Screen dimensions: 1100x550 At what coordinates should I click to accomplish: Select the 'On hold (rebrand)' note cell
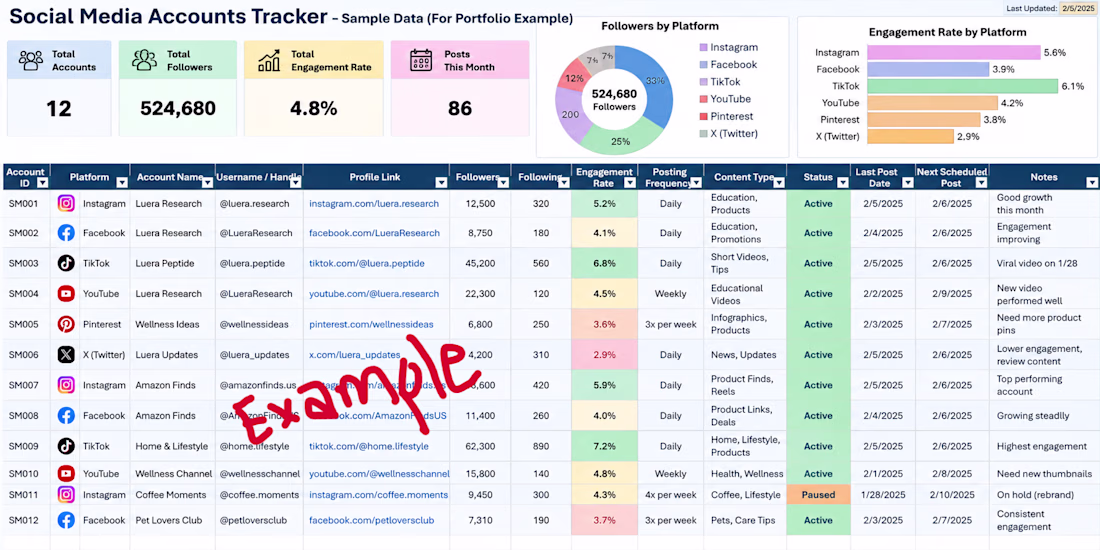[1044, 495]
